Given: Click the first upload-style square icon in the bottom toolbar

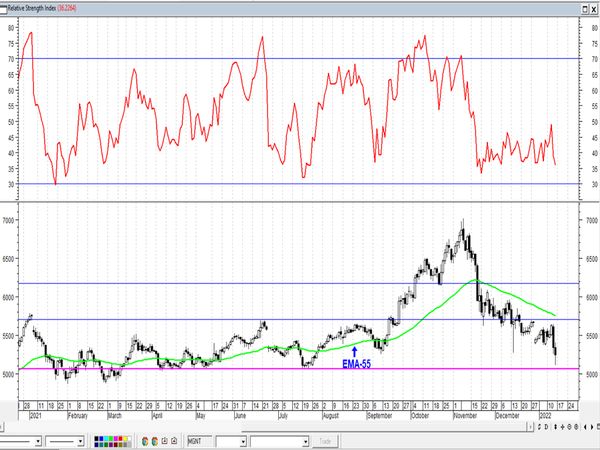Looking at the screenshot, I should pyautogui.click(x=165, y=441).
